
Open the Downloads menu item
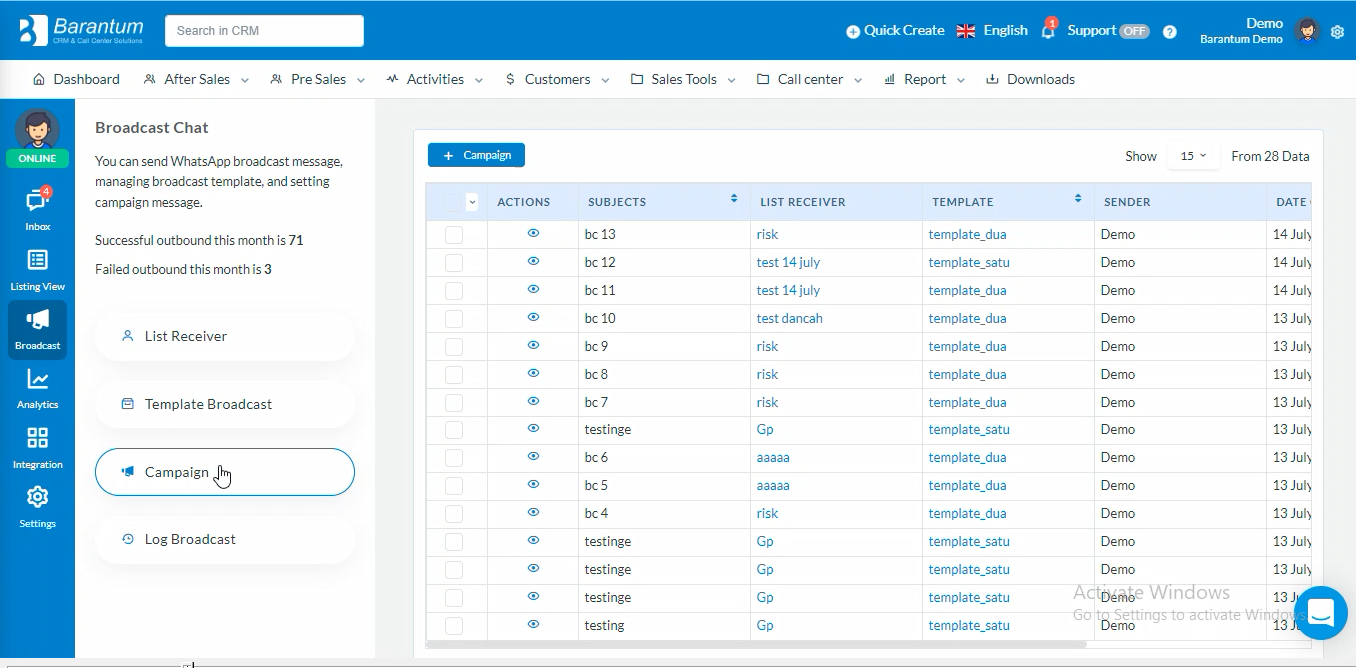1030,79
